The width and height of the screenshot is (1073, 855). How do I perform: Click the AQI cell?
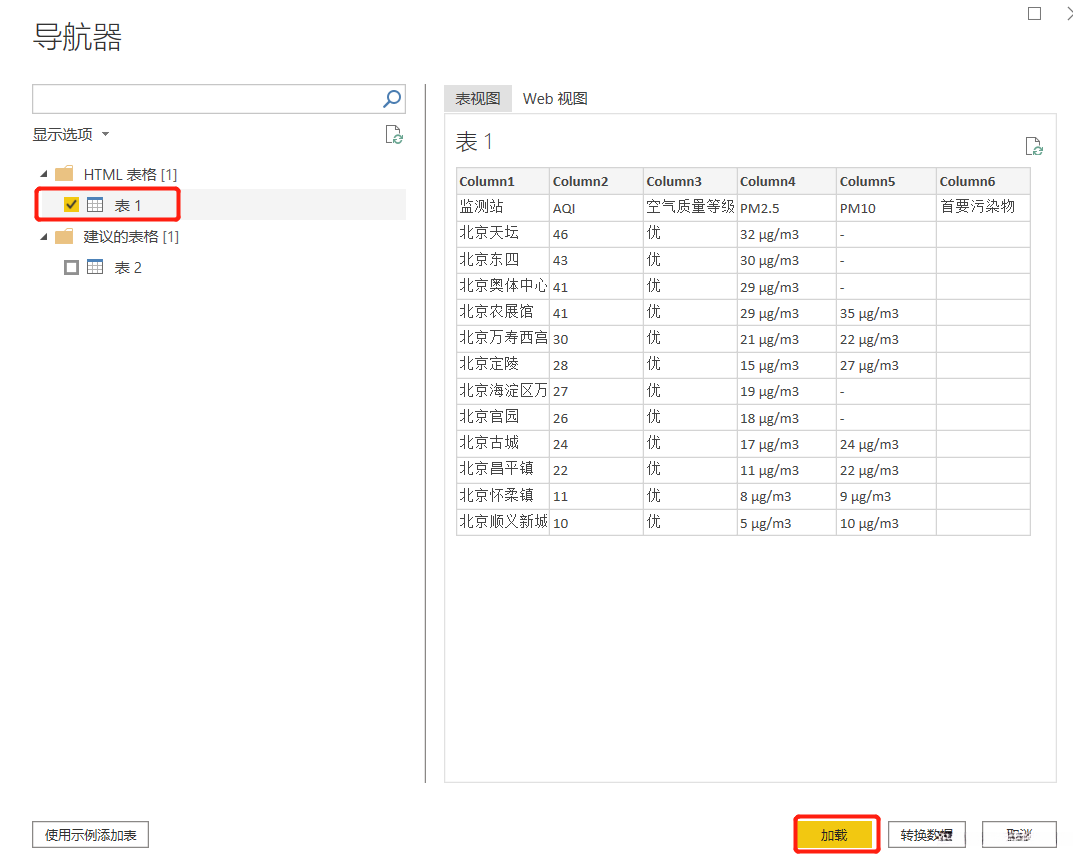click(596, 207)
